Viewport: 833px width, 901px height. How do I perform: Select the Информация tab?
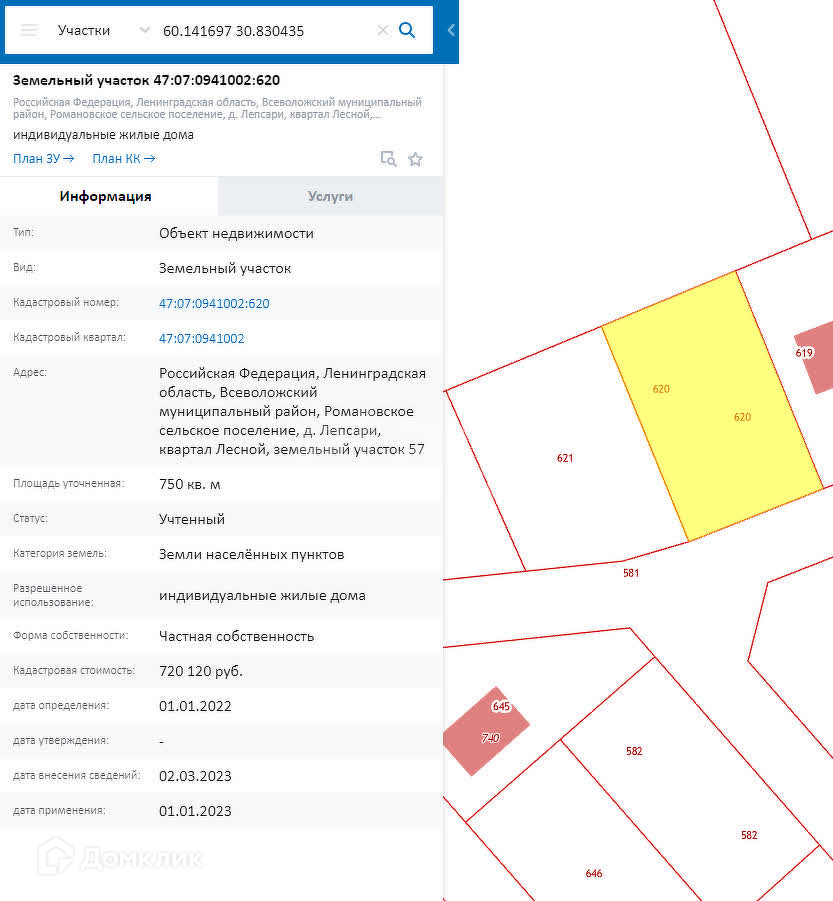click(x=106, y=196)
